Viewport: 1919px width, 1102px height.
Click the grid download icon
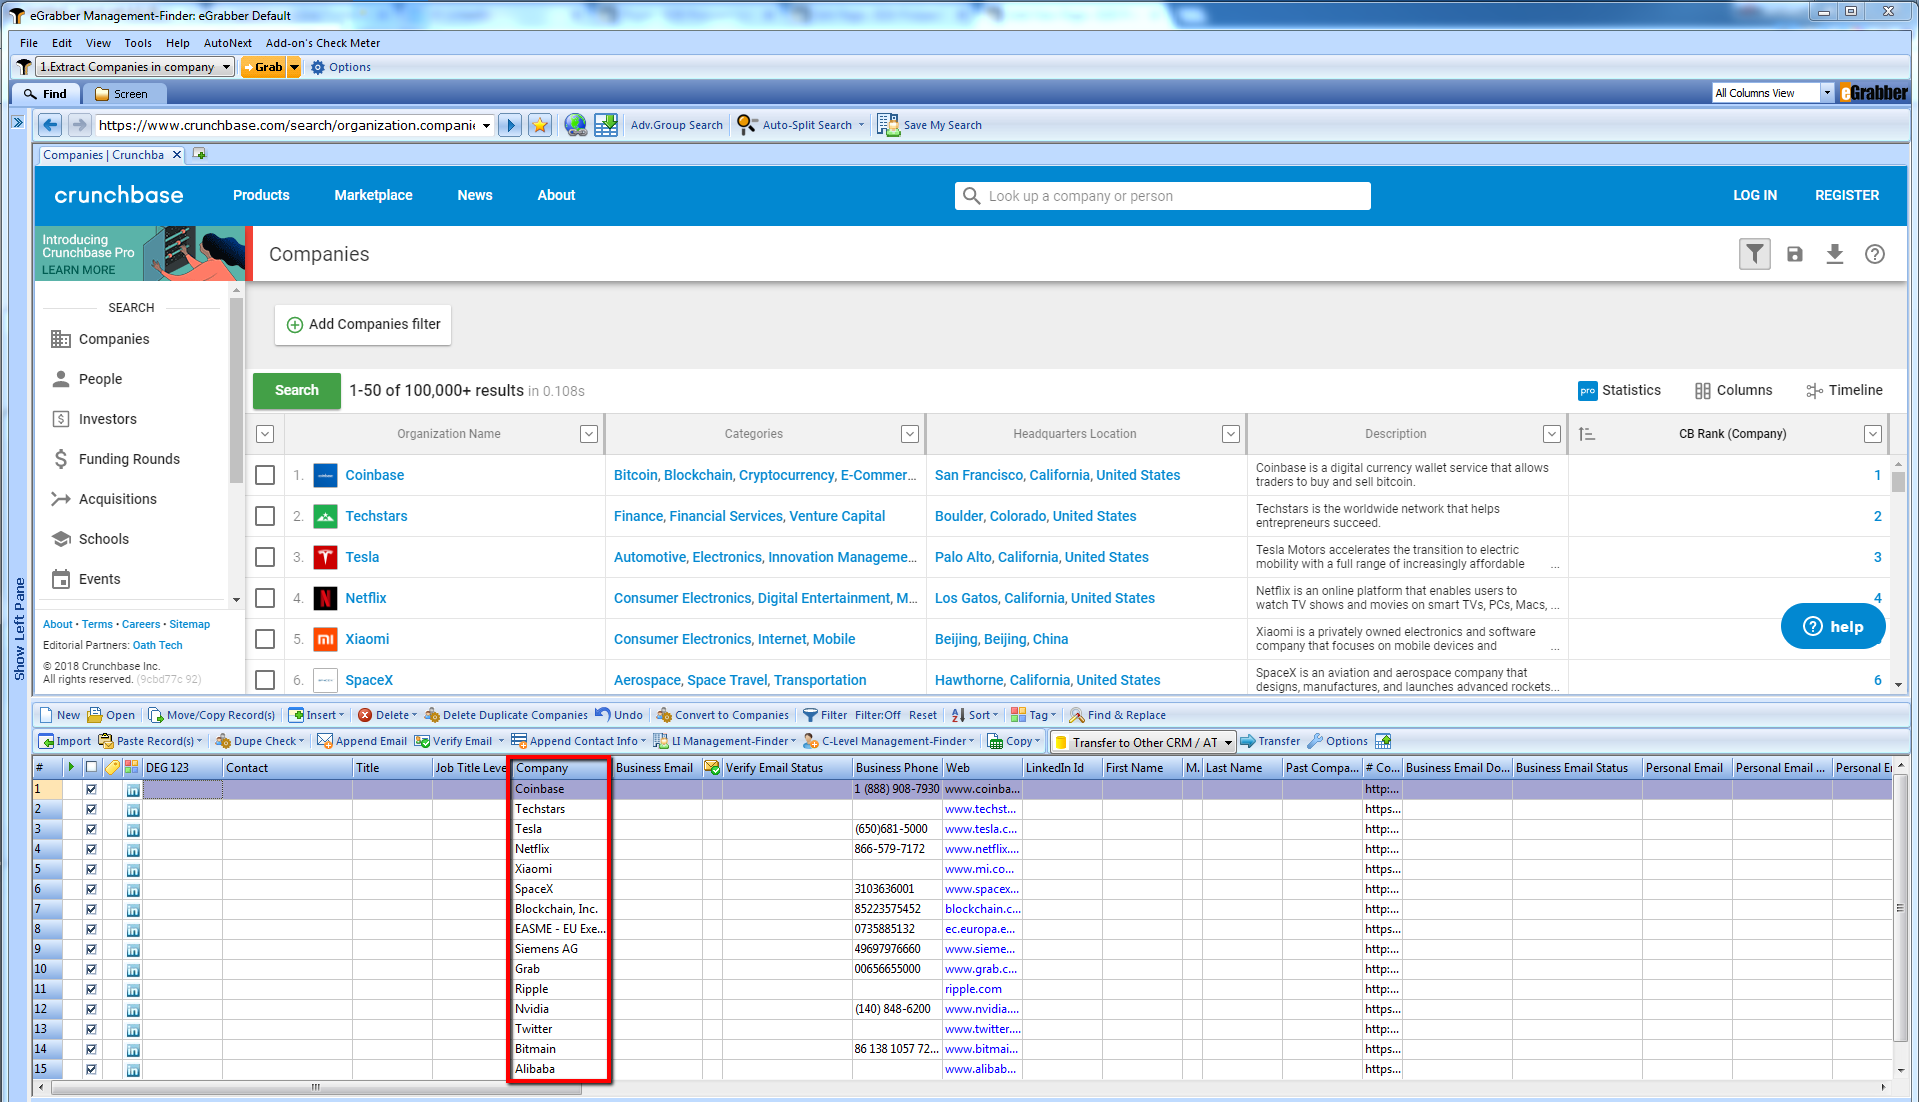pos(606,125)
